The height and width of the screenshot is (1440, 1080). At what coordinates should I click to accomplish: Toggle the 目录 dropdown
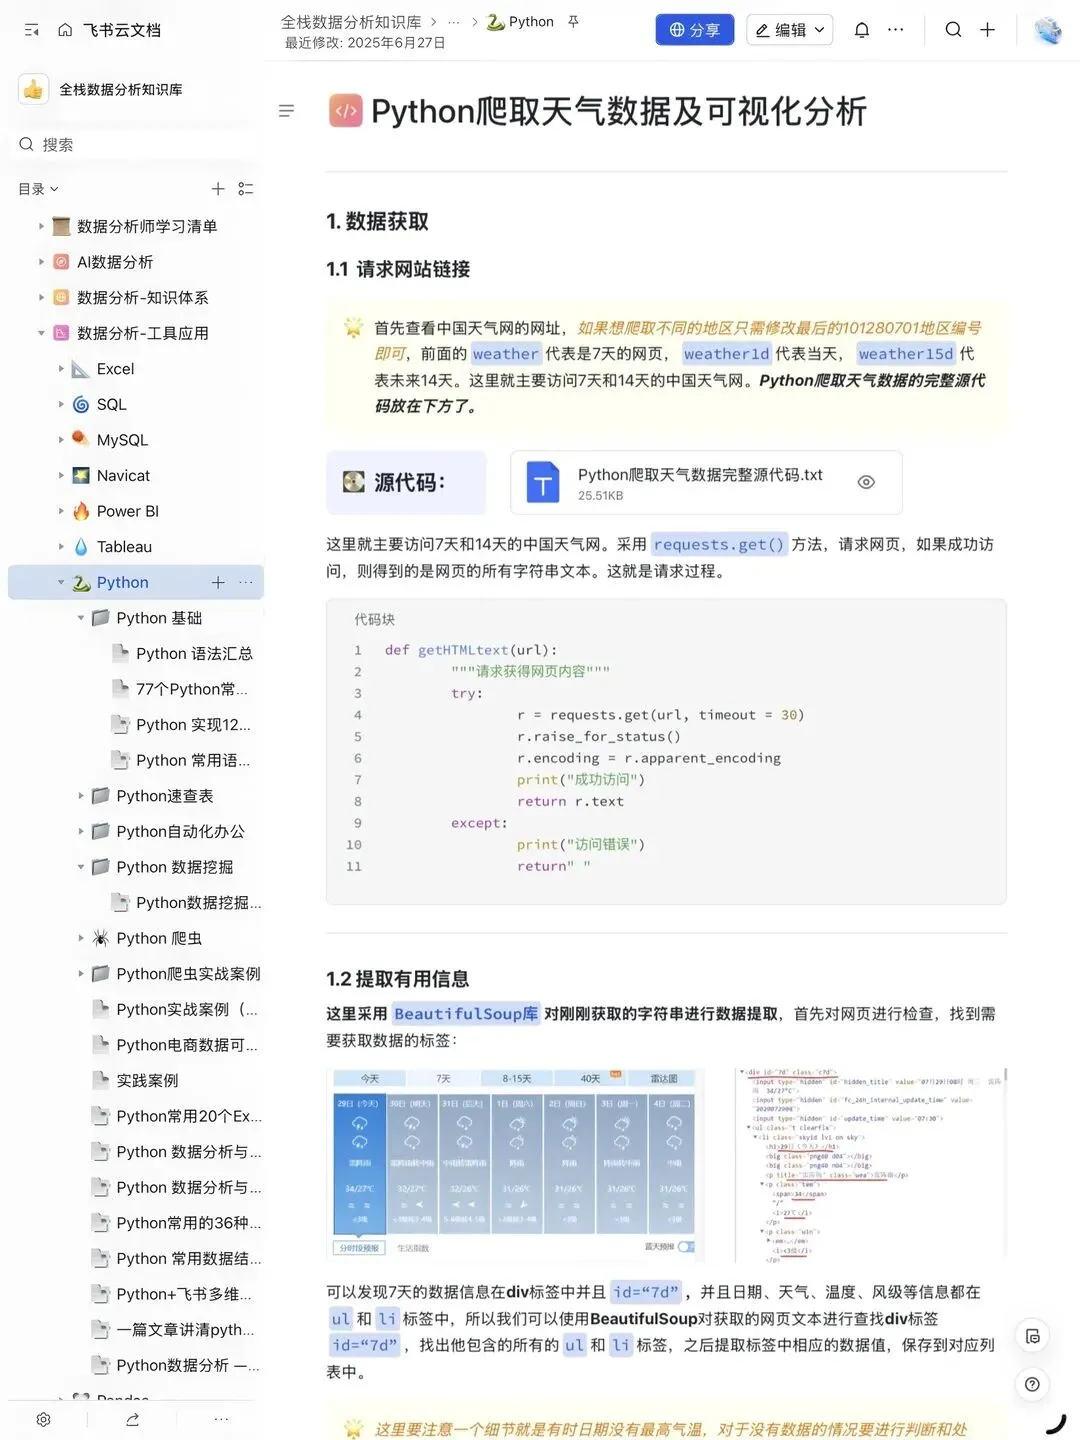[38, 189]
